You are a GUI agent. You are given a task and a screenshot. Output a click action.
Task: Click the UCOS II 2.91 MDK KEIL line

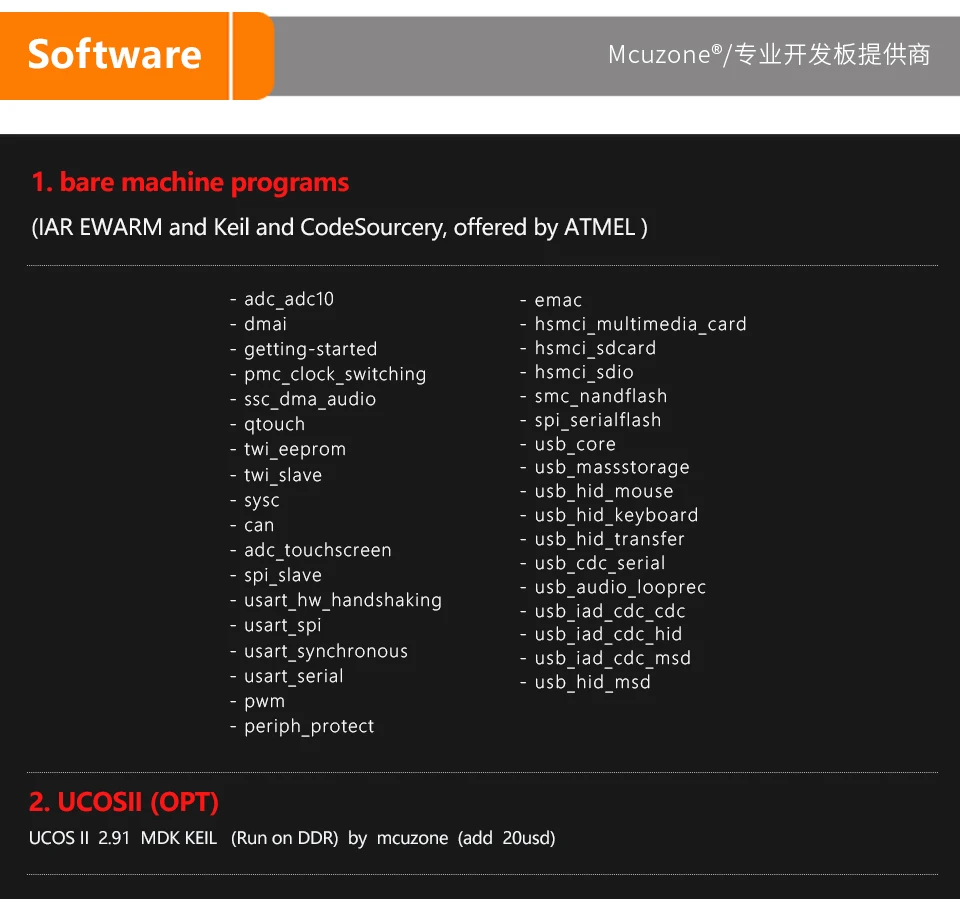(292, 838)
